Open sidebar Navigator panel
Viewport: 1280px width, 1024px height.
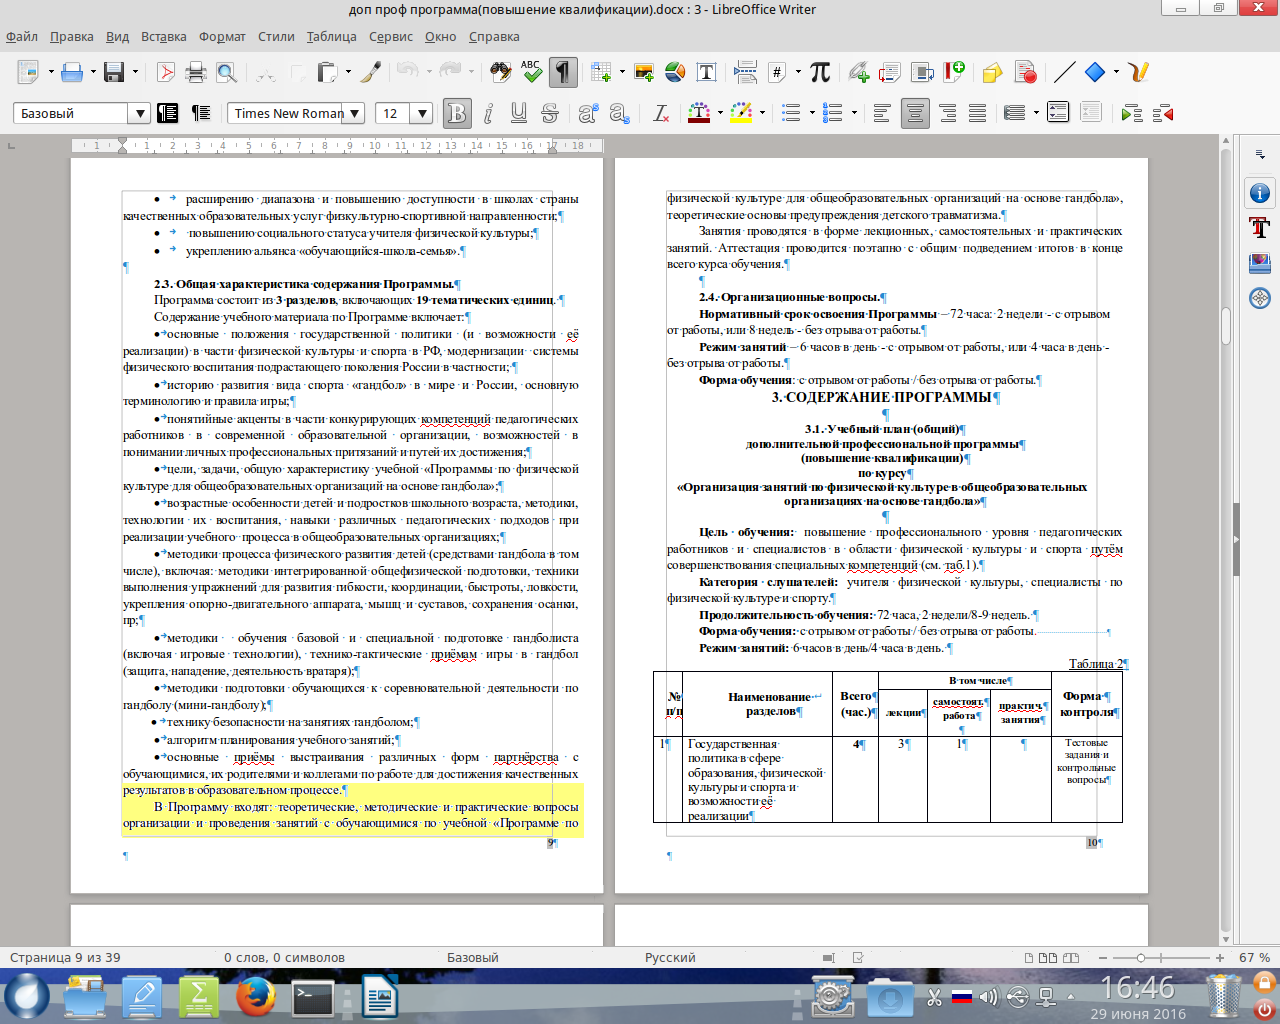(x=1260, y=298)
